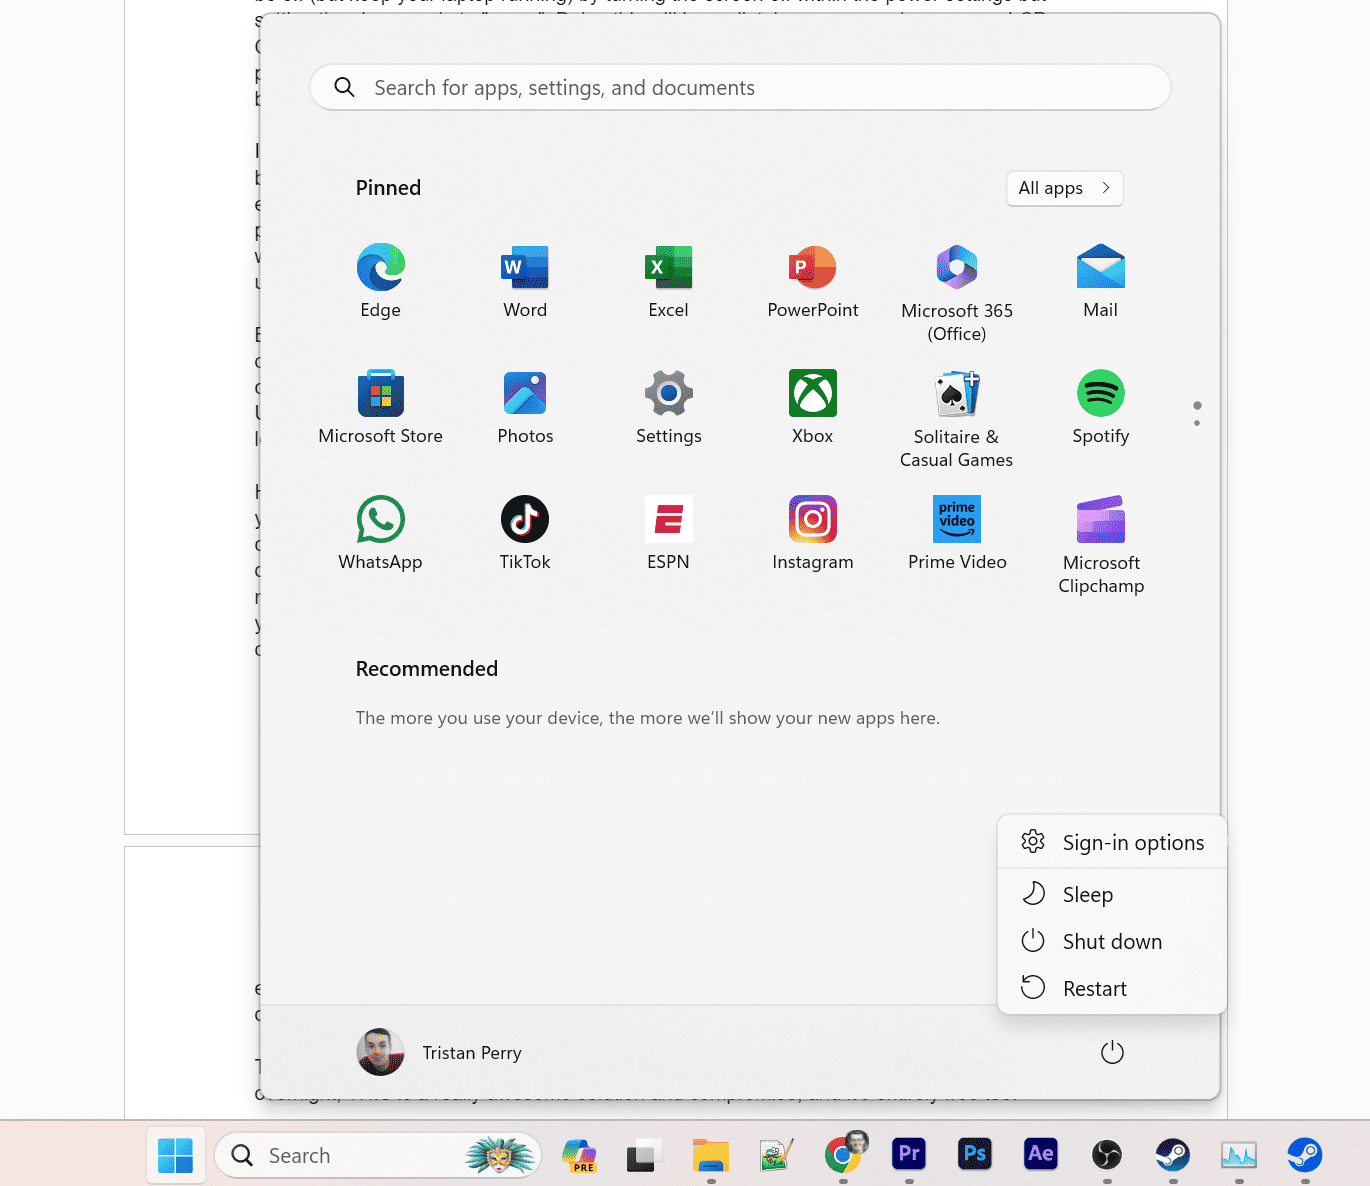Expand All apps list
1370x1186 pixels.
click(x=1064, y=188)
